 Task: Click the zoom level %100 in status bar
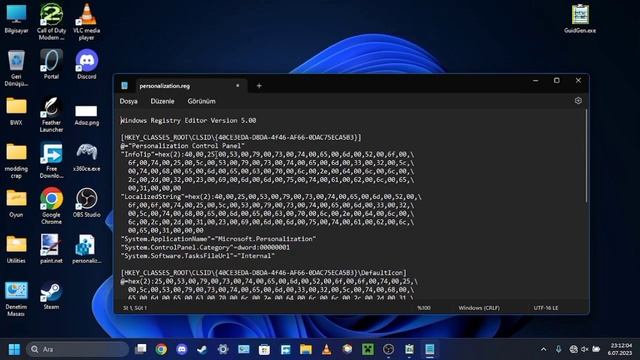pyautogui.click(x=424, y=308)
